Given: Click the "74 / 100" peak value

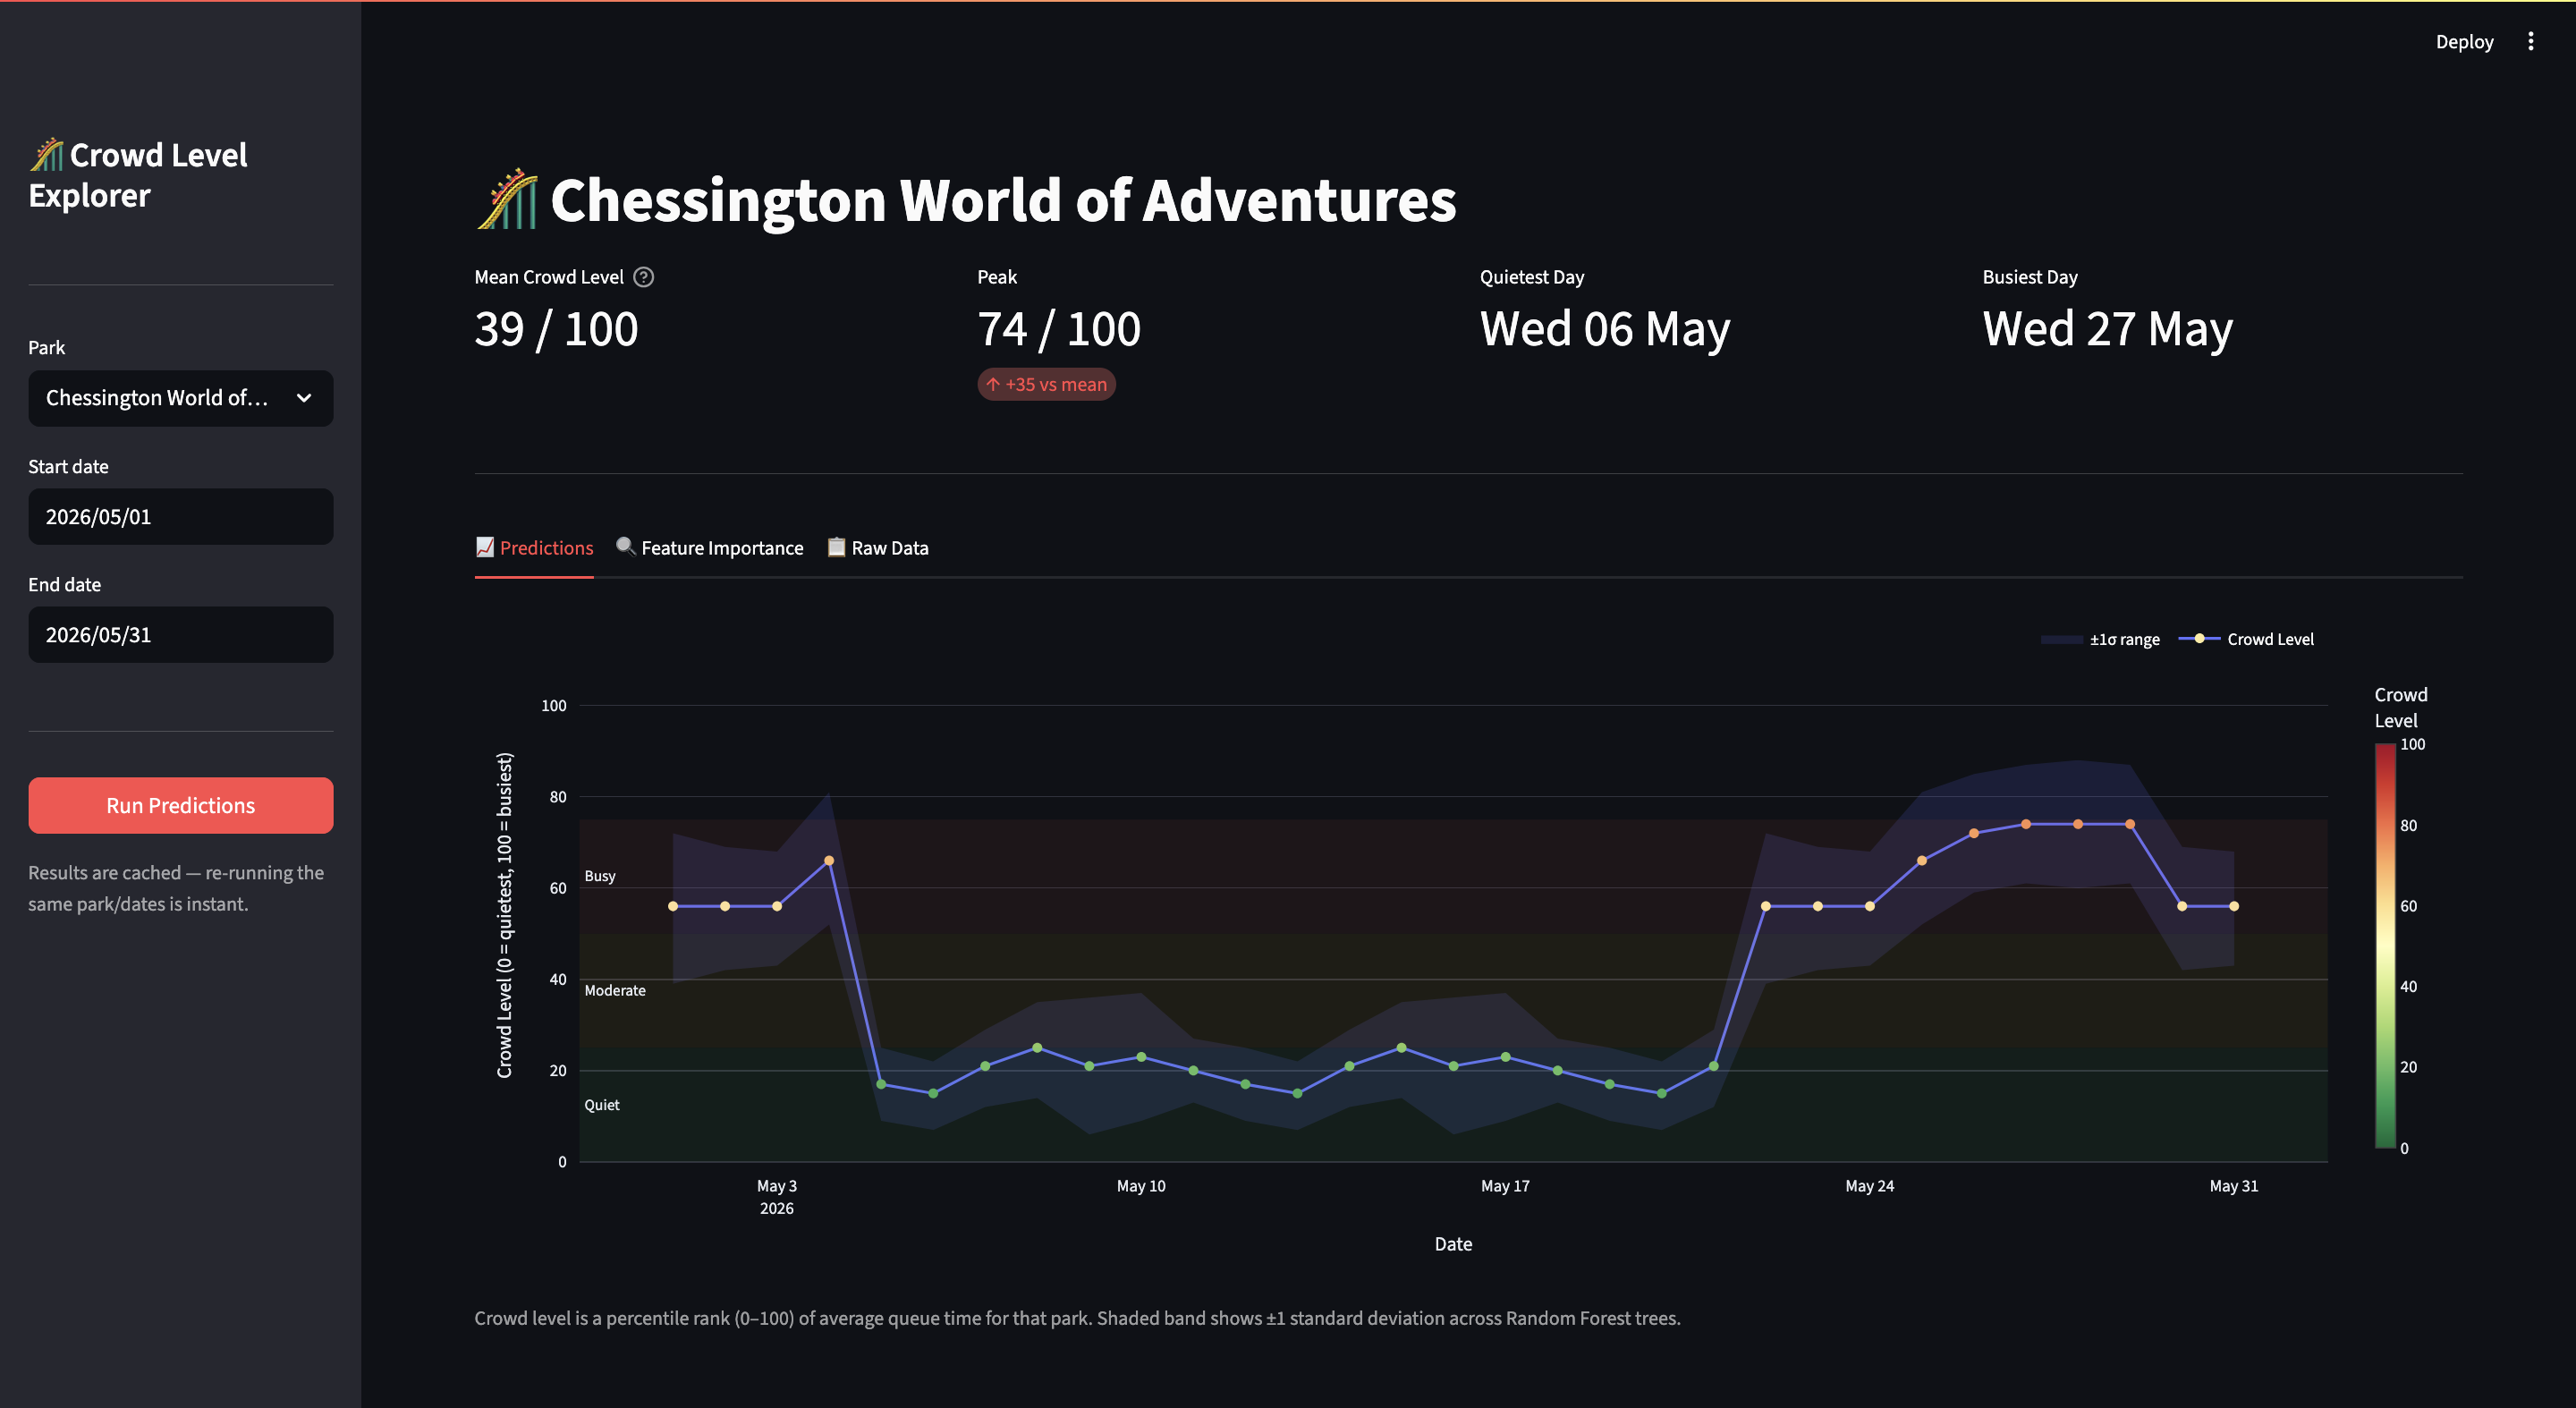Looking at the screenshot, I should [x=1059, y=329].
